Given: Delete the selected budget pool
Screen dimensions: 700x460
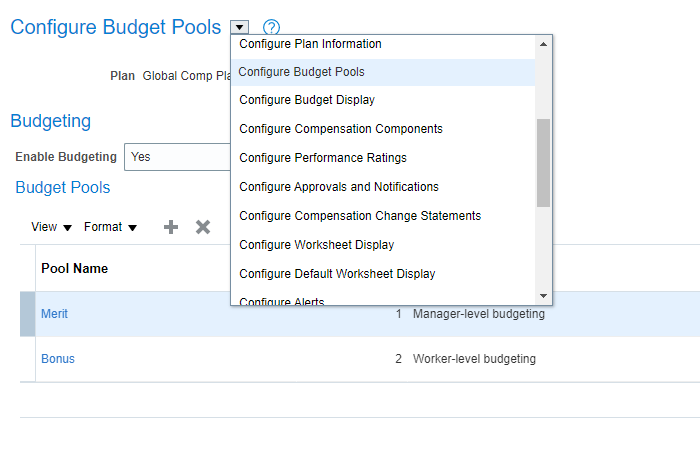Looking at the screenshot, I should coord(203,227).
